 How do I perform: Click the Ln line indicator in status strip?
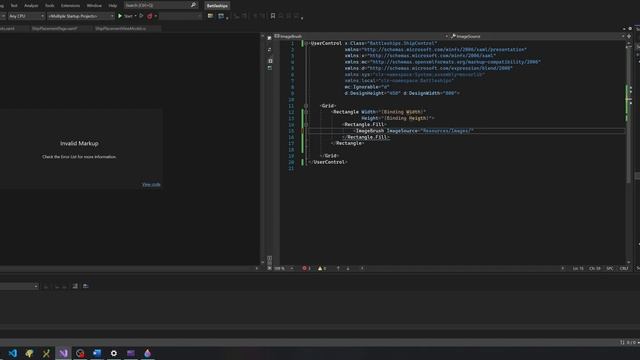click(578, 269)
